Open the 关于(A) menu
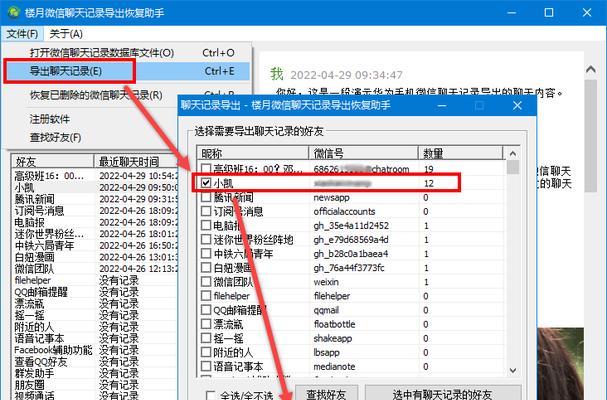The image size is (607, 400). (x=66, y=34)
